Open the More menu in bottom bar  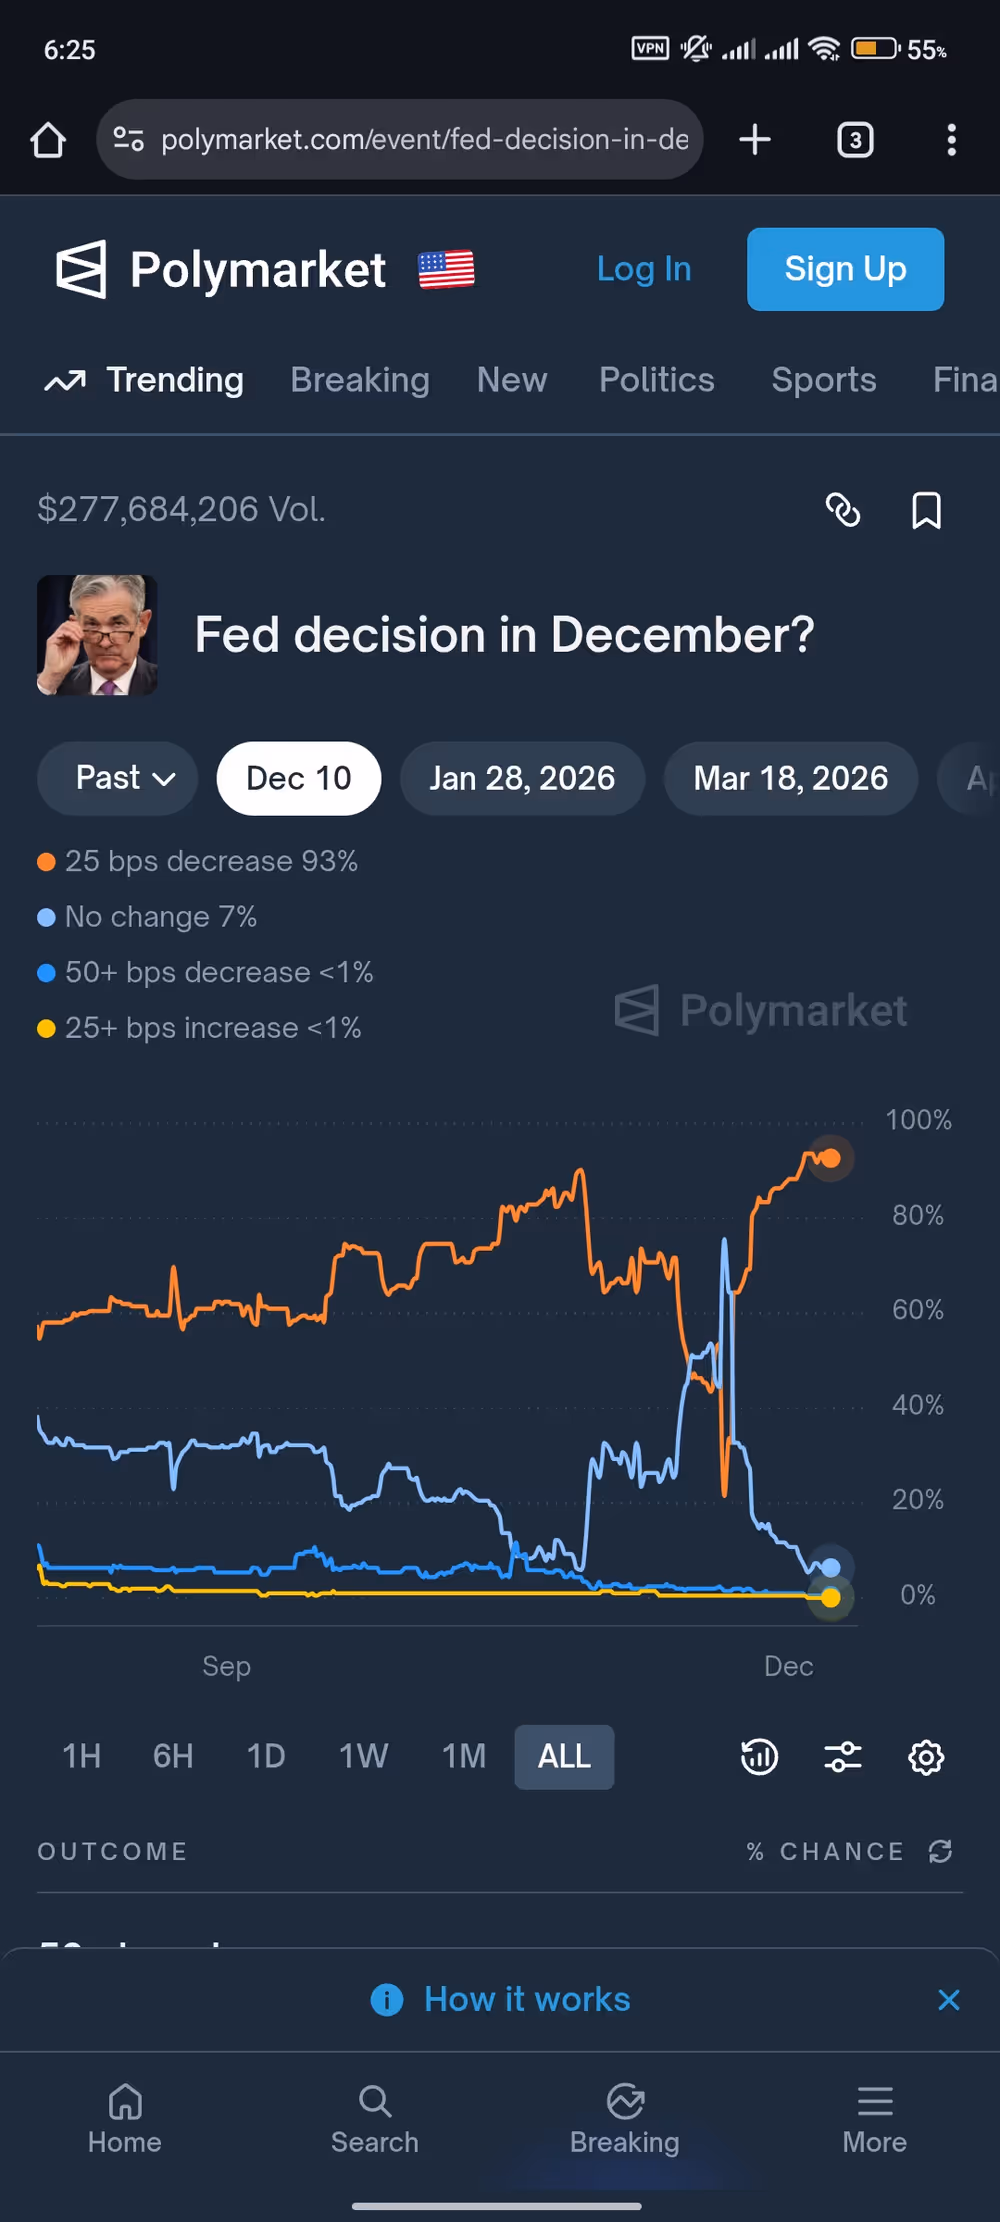click(x=874, y=2118)
